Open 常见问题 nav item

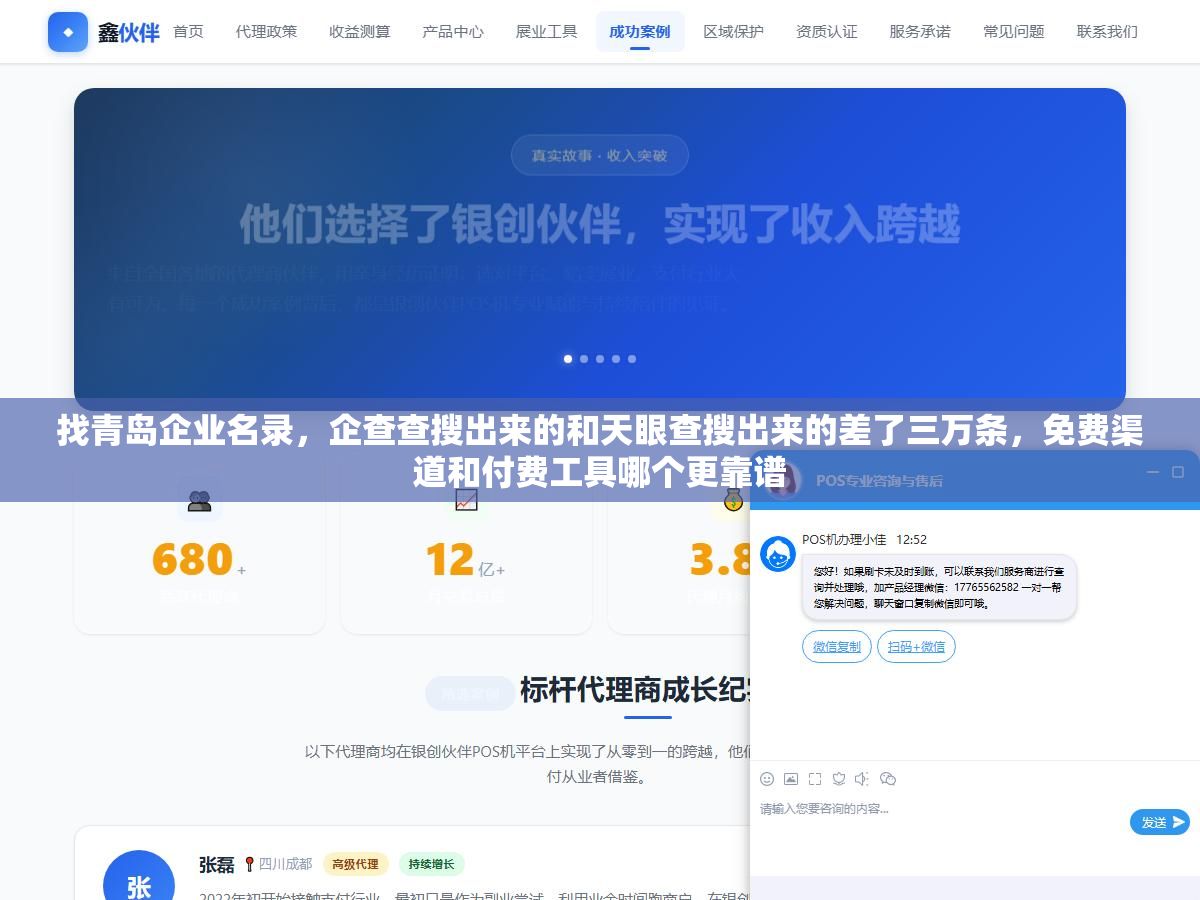tap(1014, 32)
